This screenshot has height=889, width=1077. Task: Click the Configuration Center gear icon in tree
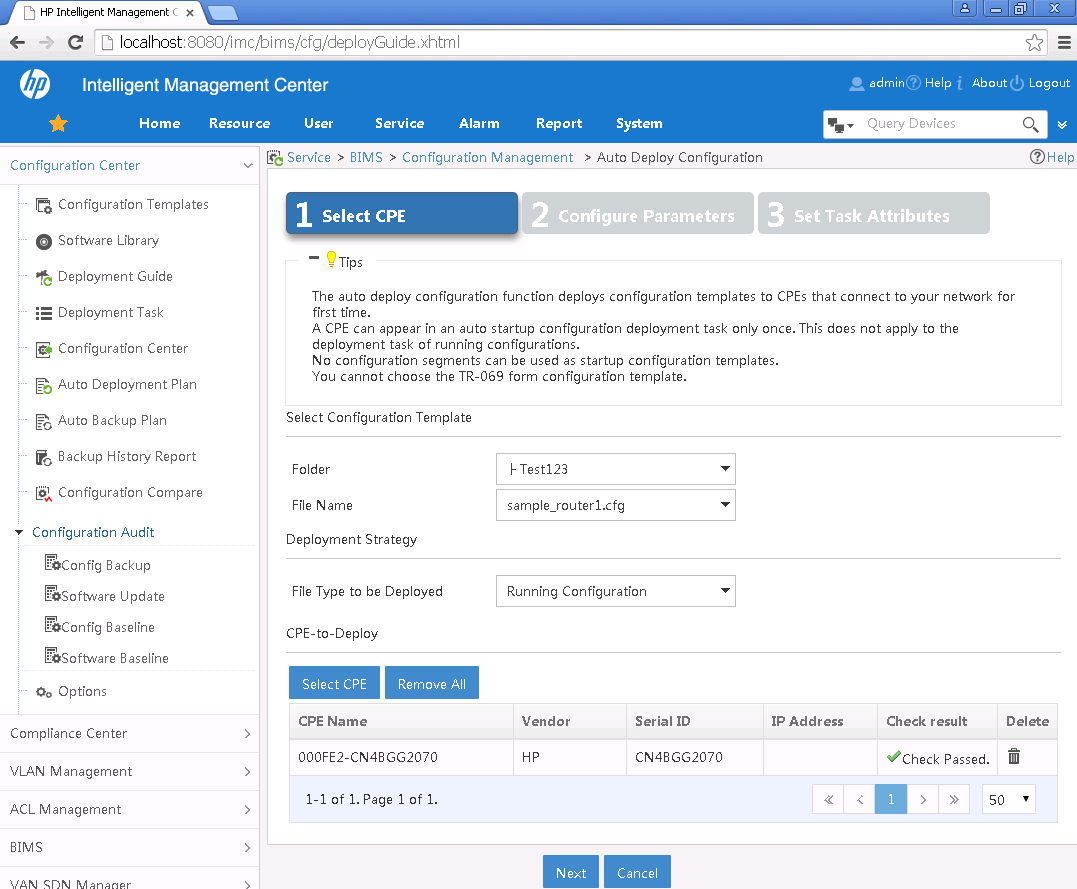(x=44, y=349)
